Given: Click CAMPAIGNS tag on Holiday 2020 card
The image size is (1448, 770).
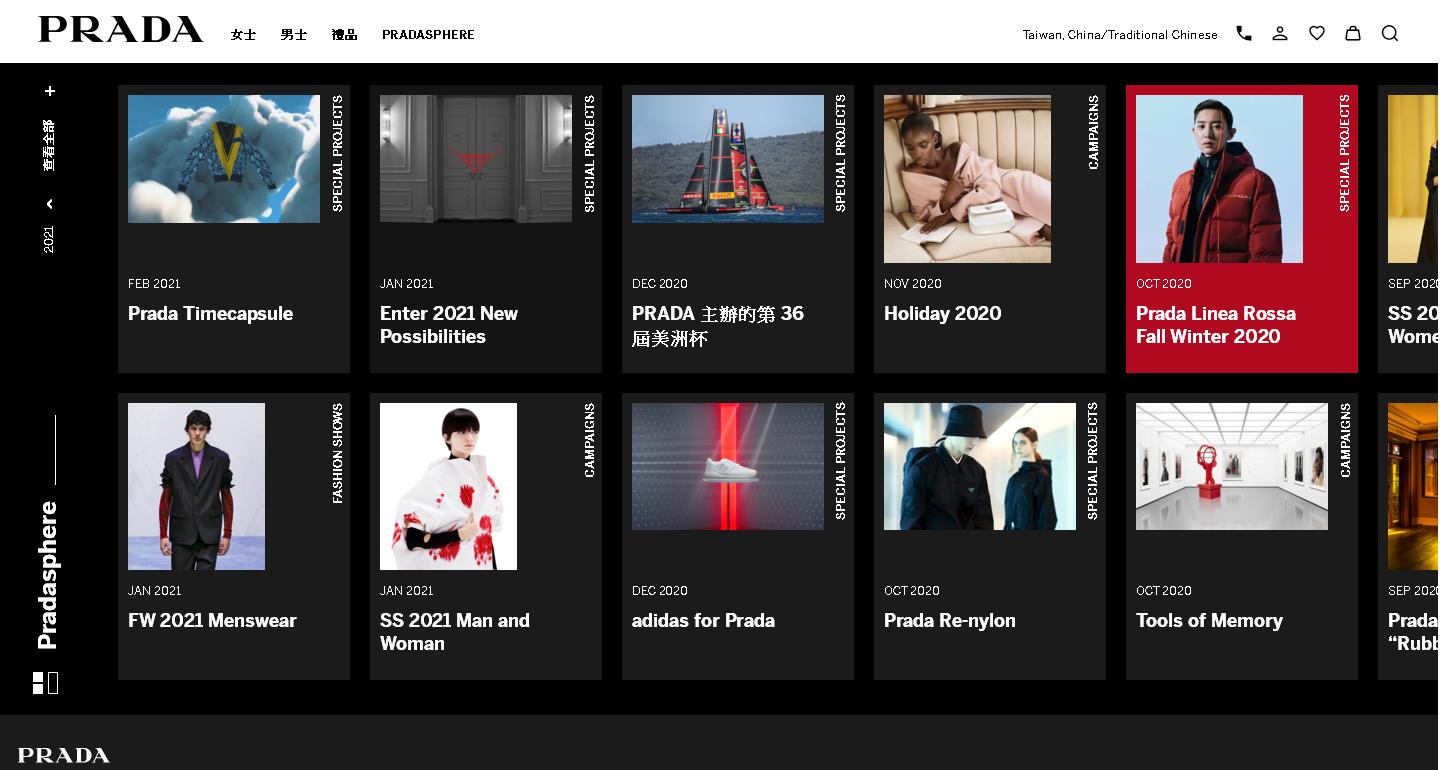Looking at the screenshot, I should pos(1093,132).
